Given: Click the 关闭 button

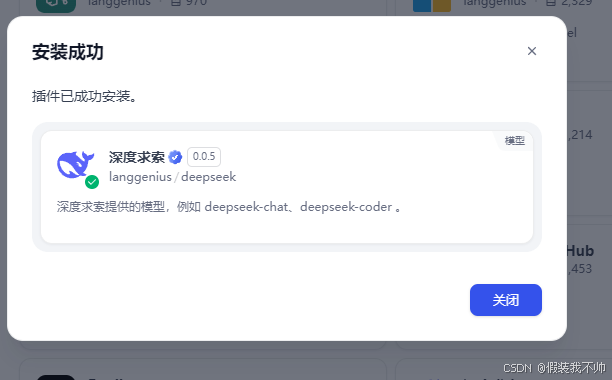Looking at the screenshot, I should coord(505,300).
